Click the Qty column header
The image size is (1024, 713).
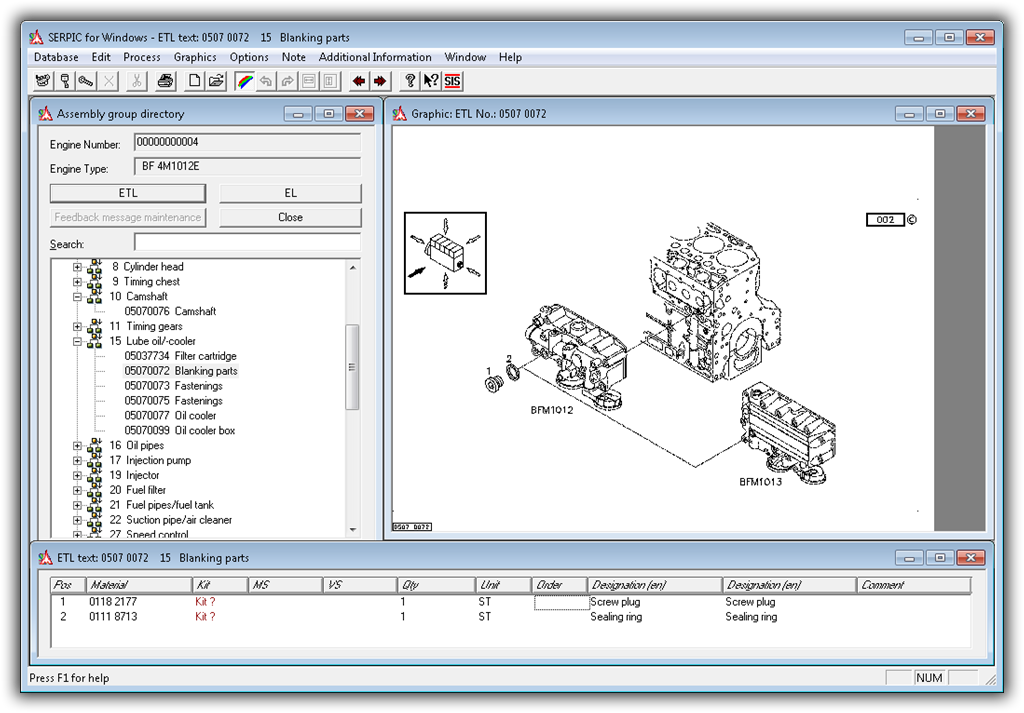436,585
